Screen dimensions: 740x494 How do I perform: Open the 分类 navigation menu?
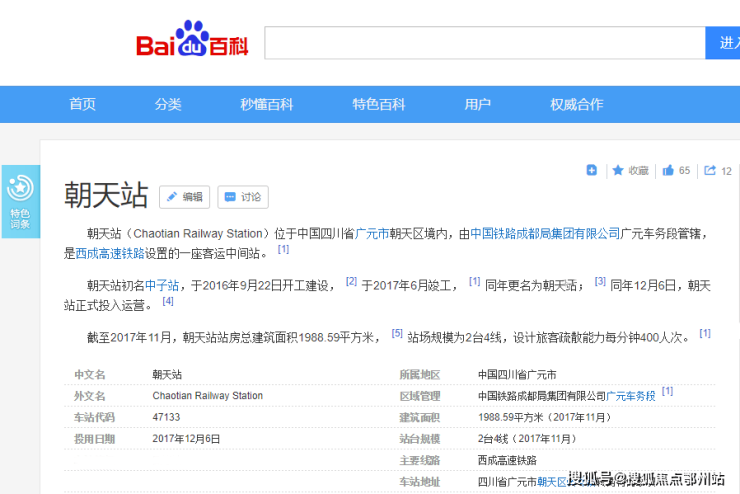pos(168,104)
